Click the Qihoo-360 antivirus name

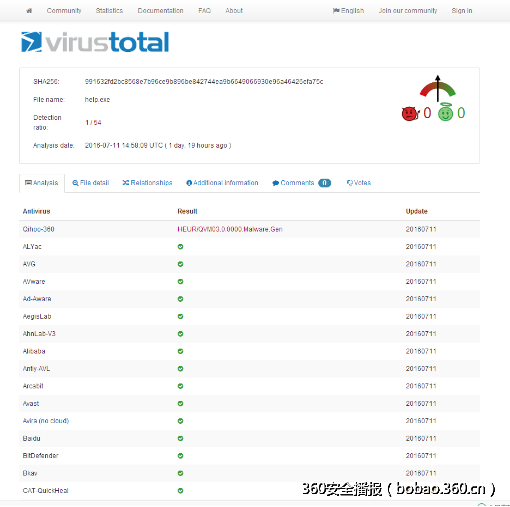38,229
